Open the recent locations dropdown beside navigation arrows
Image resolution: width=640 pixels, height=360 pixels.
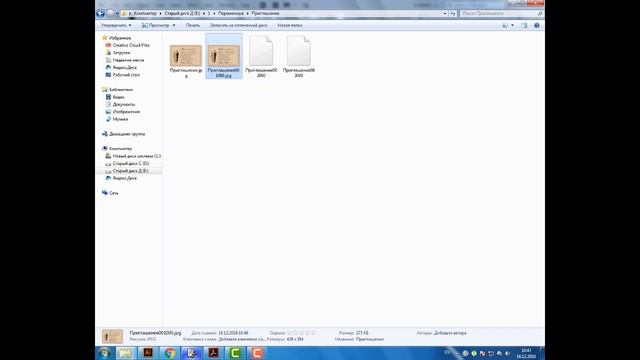(x=117, y=13)
